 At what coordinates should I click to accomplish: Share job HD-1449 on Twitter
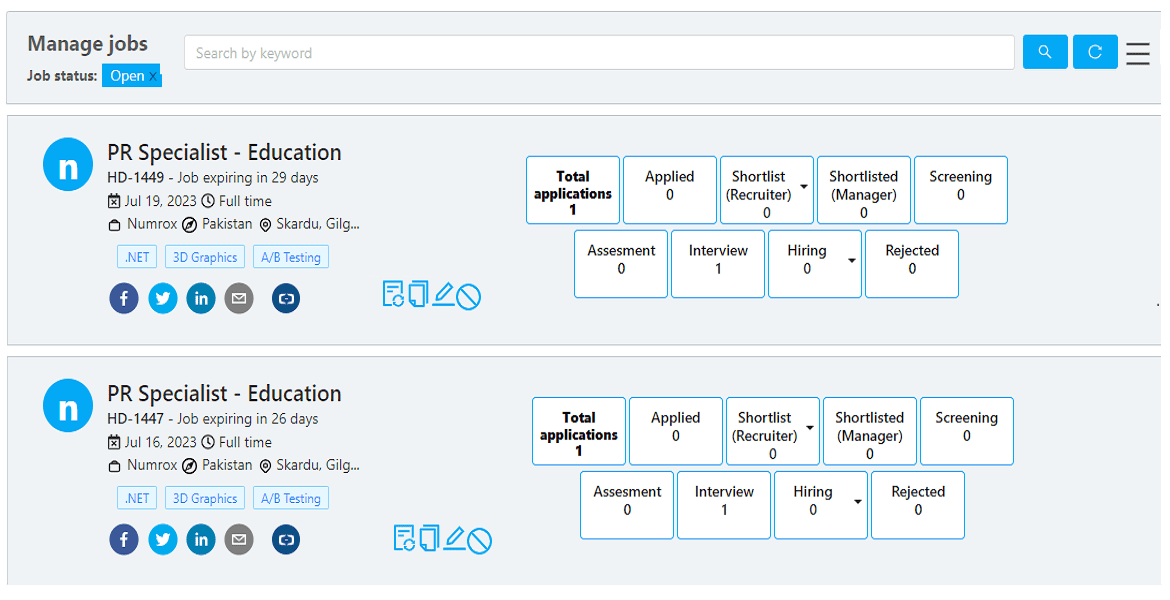pyautogui.click(x=163, y=298)
